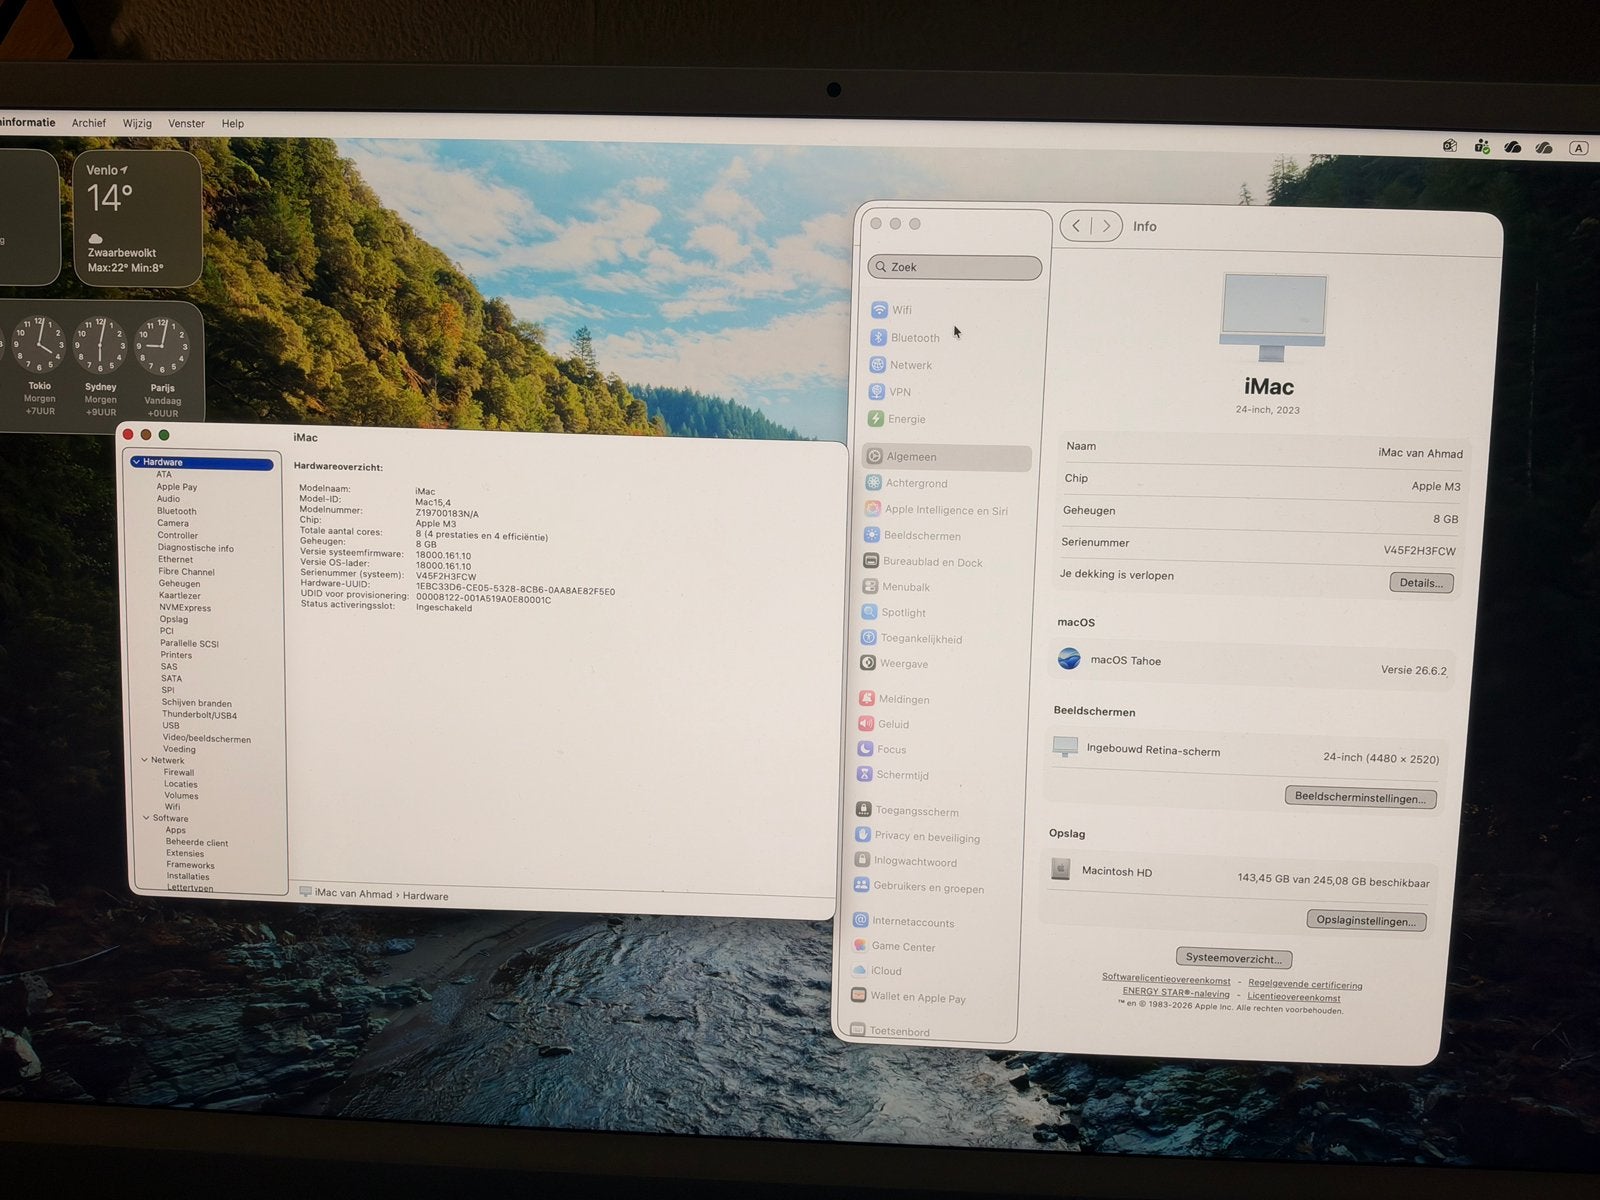Select the Beeldschermen icon in sidebar
This screenshot has width=1600, height=1200.
coord(872,536)
